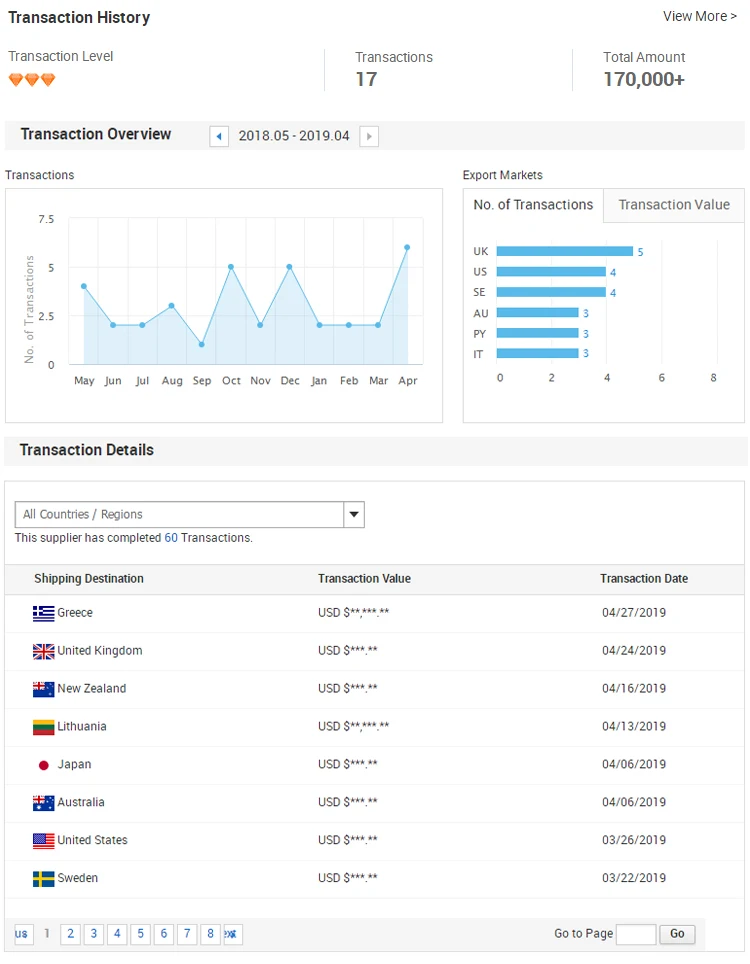This screenshot has height=964, width=750.
Task: Click the Sweden flag icon
Action: (x=43, y=879)
